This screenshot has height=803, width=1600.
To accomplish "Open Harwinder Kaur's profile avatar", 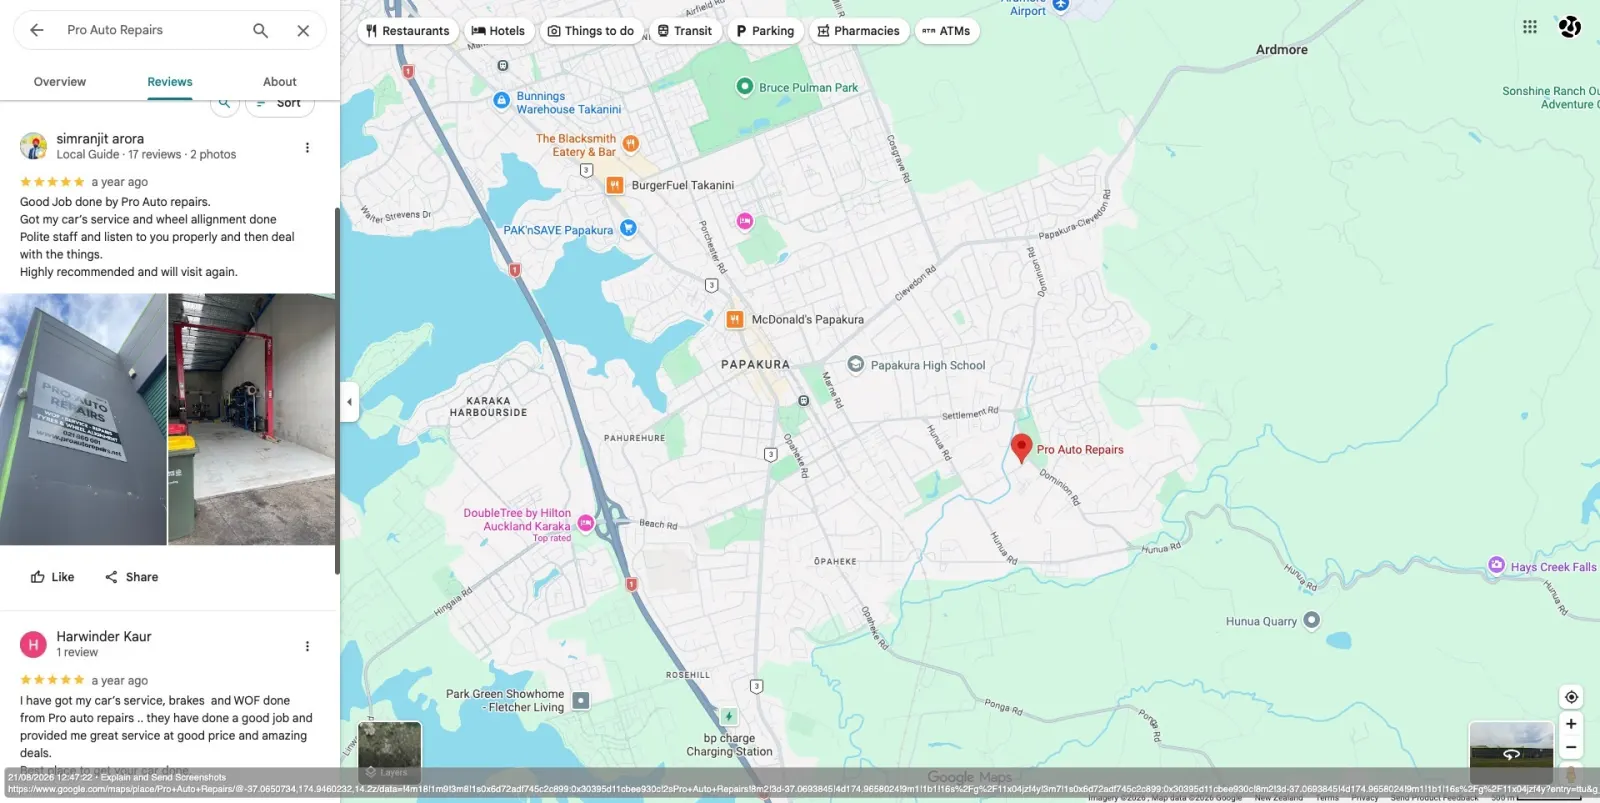I will click(33, 645).
